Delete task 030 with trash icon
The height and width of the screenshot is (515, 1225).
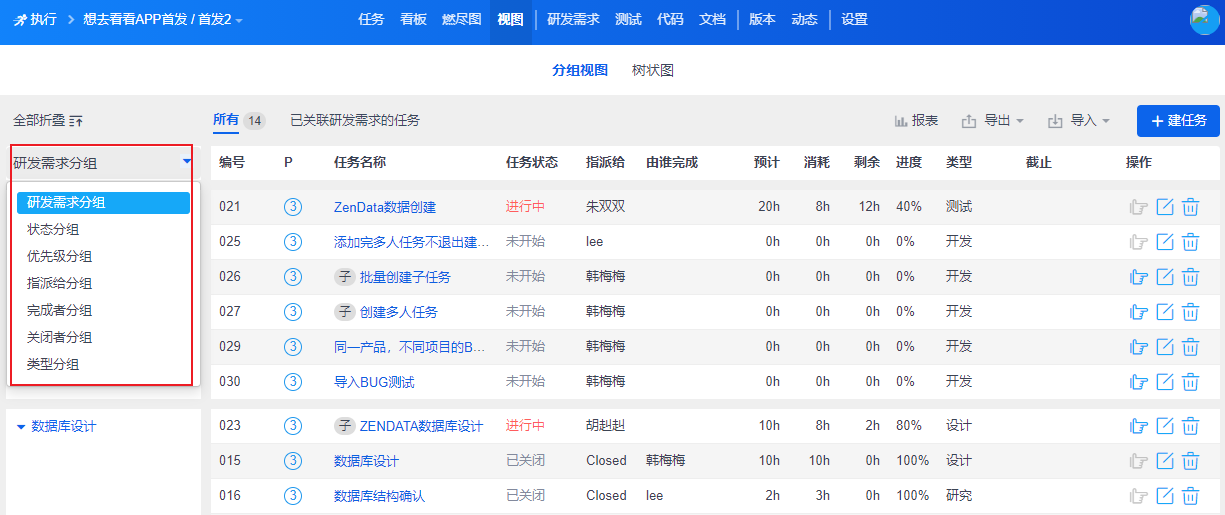(x=1190, y=382)
